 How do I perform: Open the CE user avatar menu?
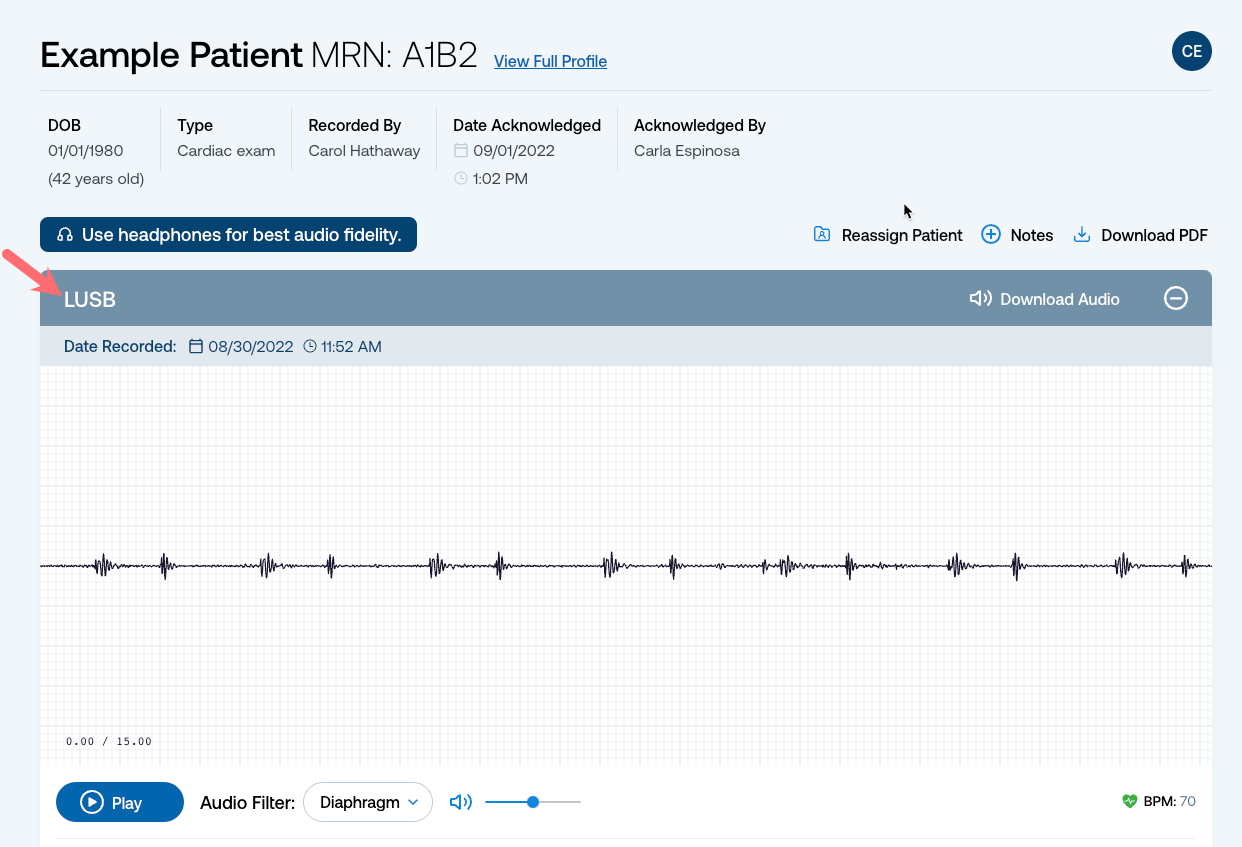(x=1192, y=51)
